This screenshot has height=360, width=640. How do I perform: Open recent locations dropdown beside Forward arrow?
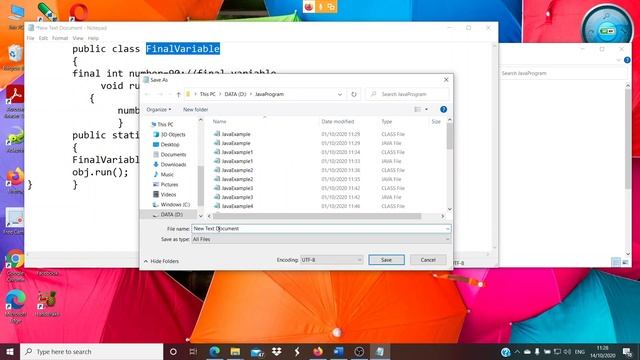(x=170, y=94)
